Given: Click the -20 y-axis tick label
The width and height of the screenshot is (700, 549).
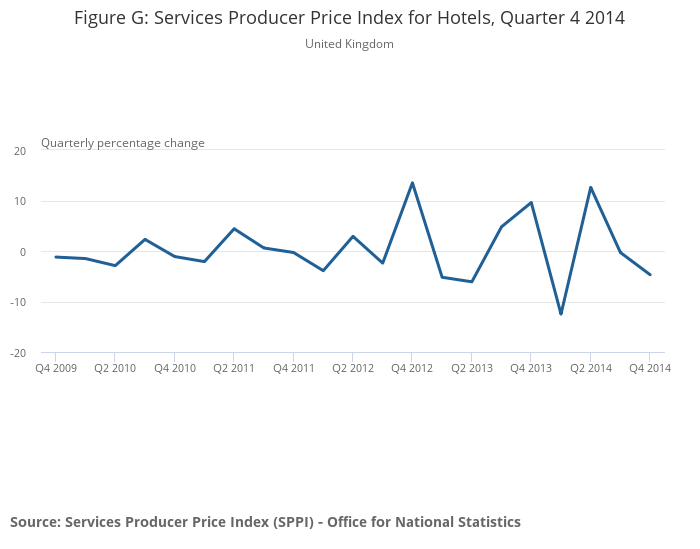Looking at the screenshot, I should (18, 353).
